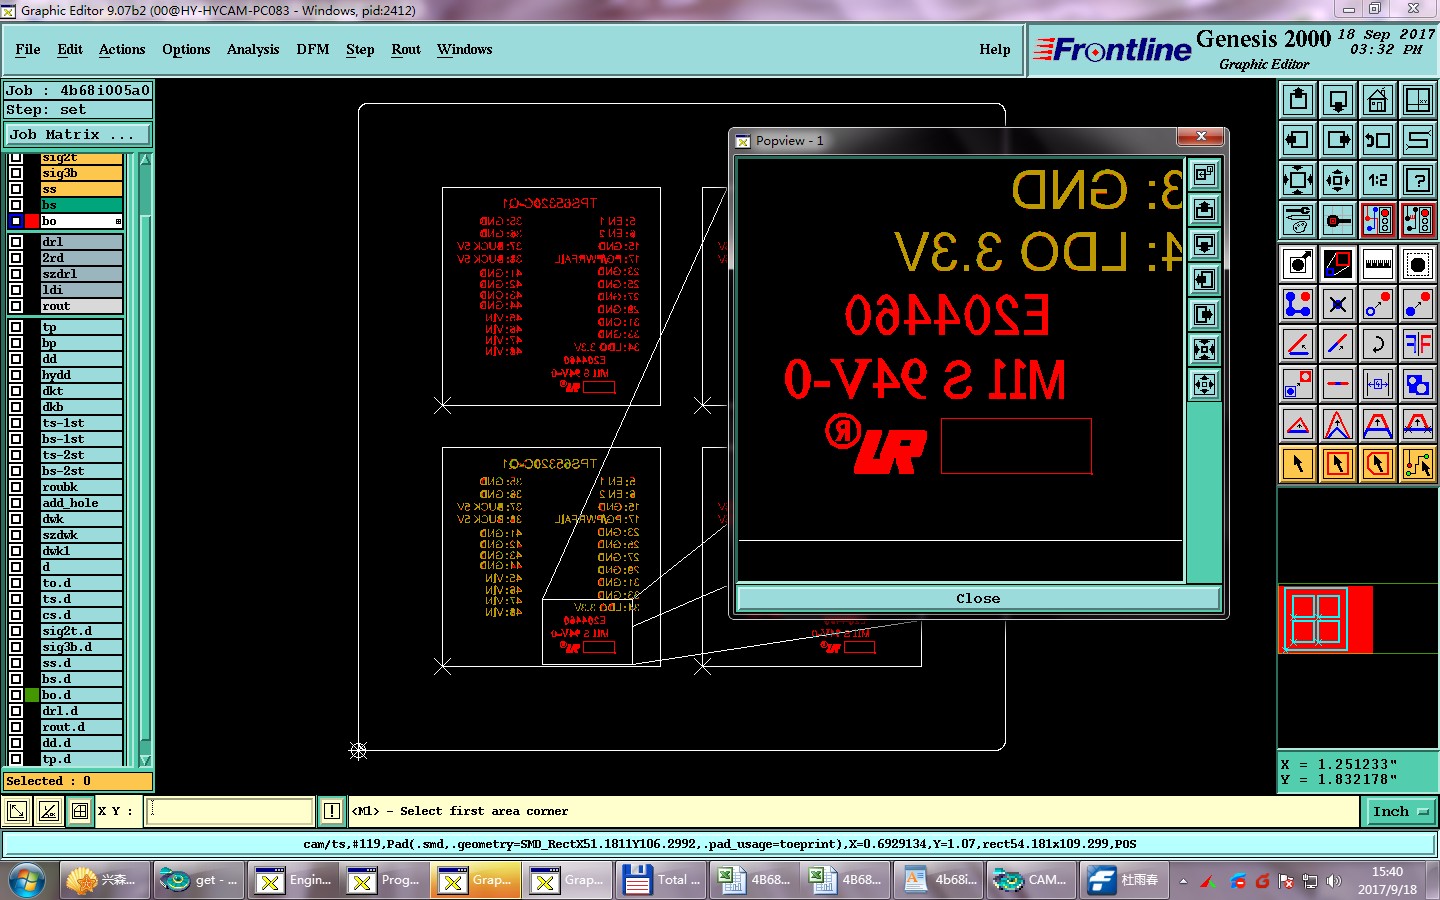Viewport: 1440px width, 900px height.
Task: Open the Analysis menu
Action: coord(253,49)
